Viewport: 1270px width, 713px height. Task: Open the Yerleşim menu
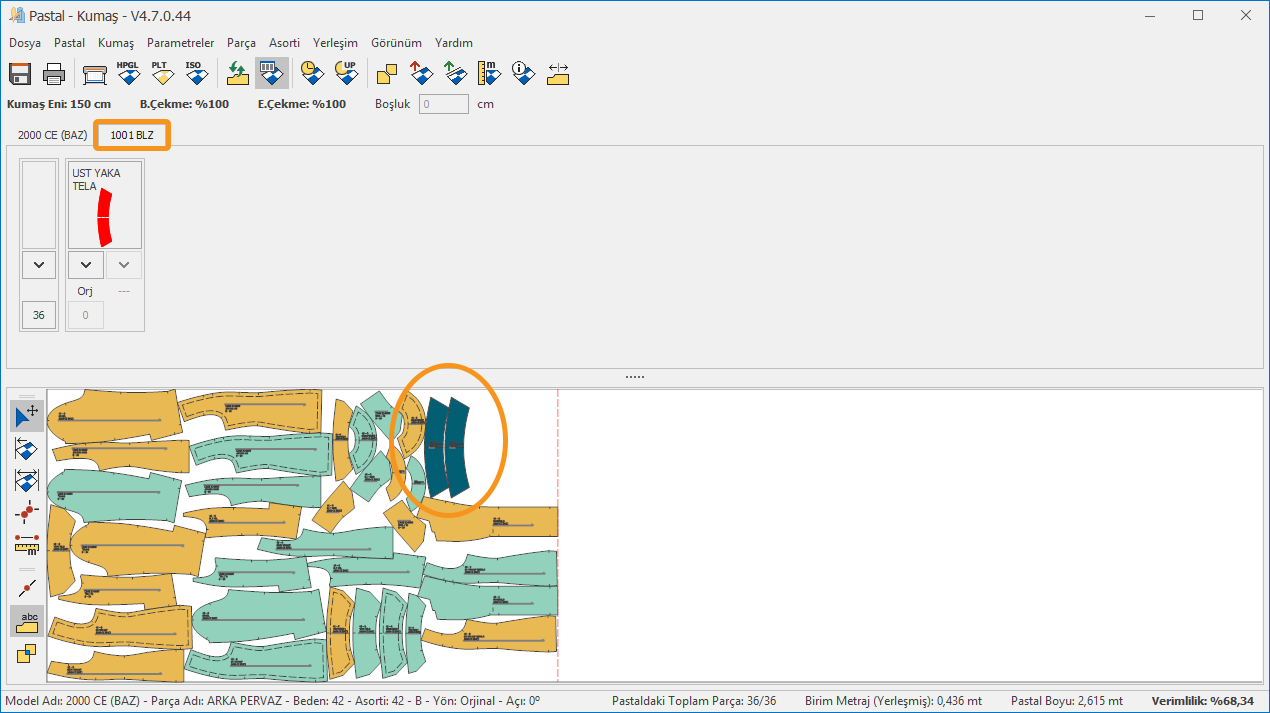point(335,43)
